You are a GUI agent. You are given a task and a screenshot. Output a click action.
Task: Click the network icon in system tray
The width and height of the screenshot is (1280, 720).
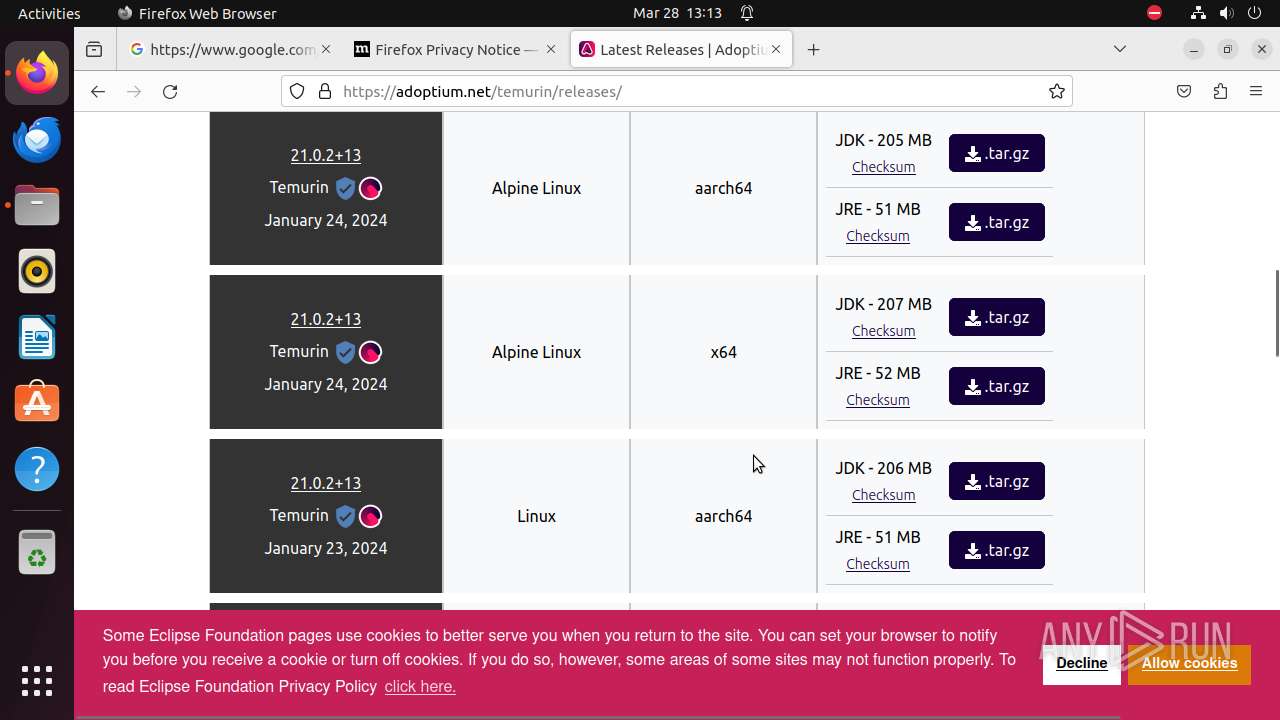(x=1198, y=13)
